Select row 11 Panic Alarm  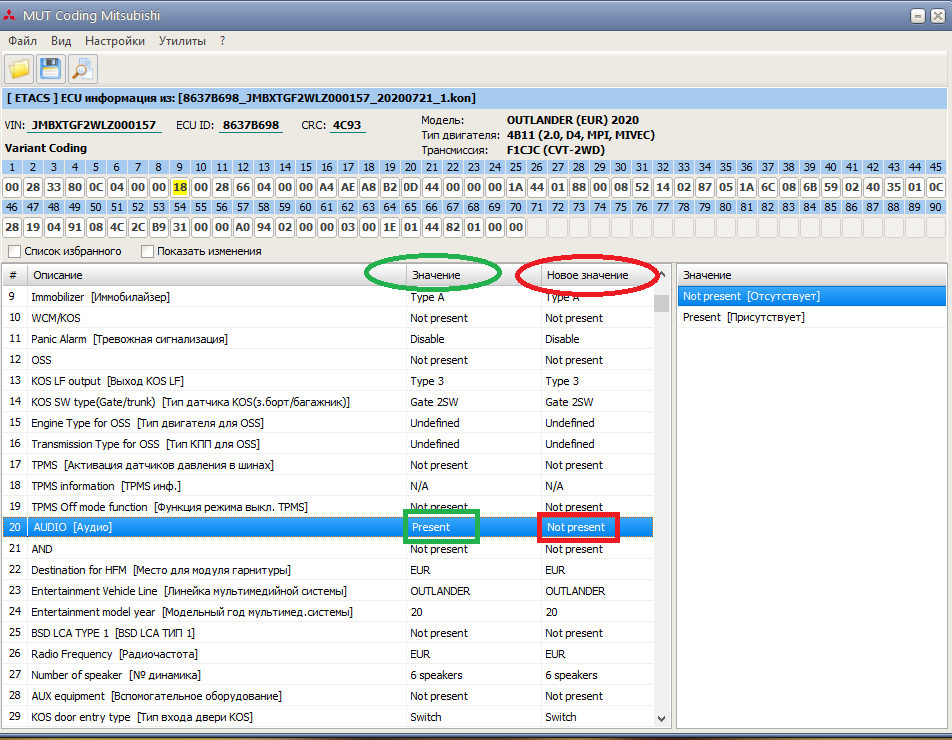(x=328, y=339)
